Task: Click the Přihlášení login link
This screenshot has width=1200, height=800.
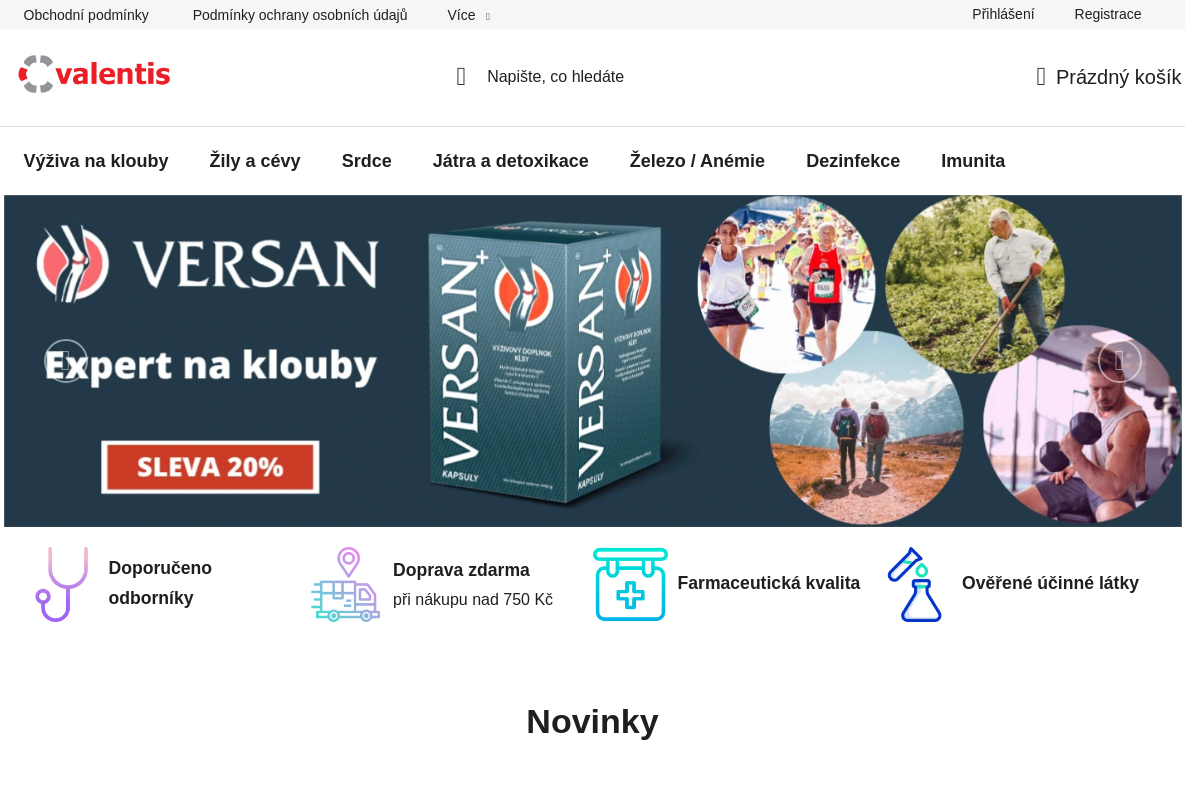Action: coord(1003,14)
